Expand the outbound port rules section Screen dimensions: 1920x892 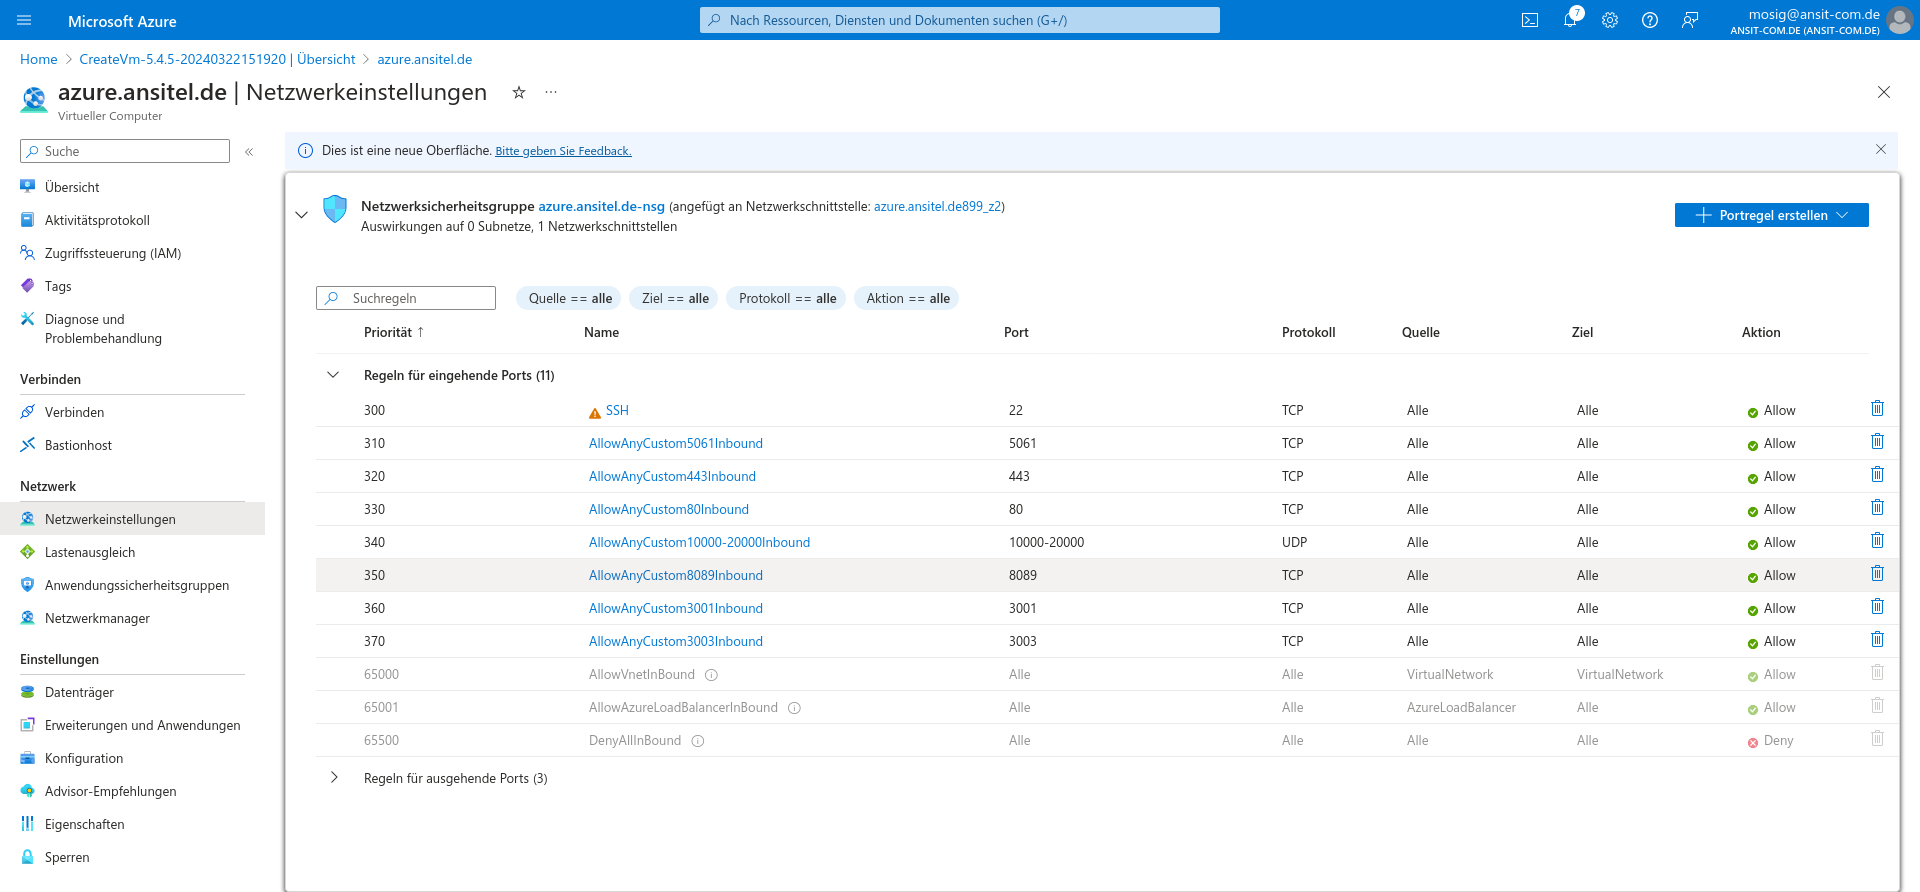pos(333,778)
